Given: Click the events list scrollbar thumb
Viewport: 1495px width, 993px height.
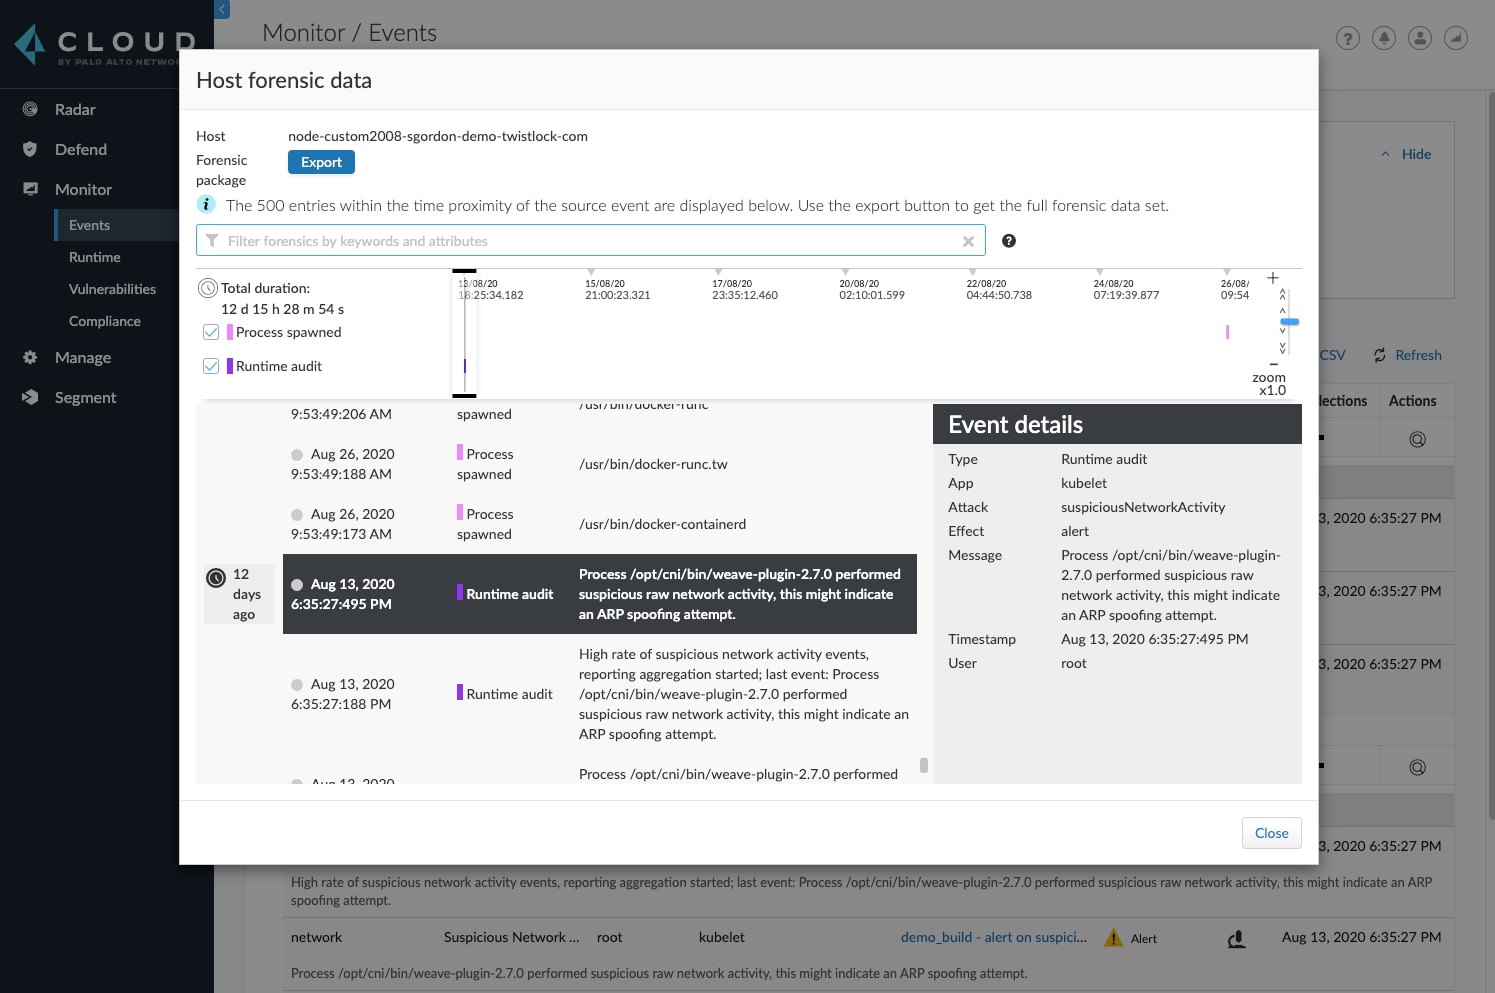Looking at the screenshot, I should point(924,765).
